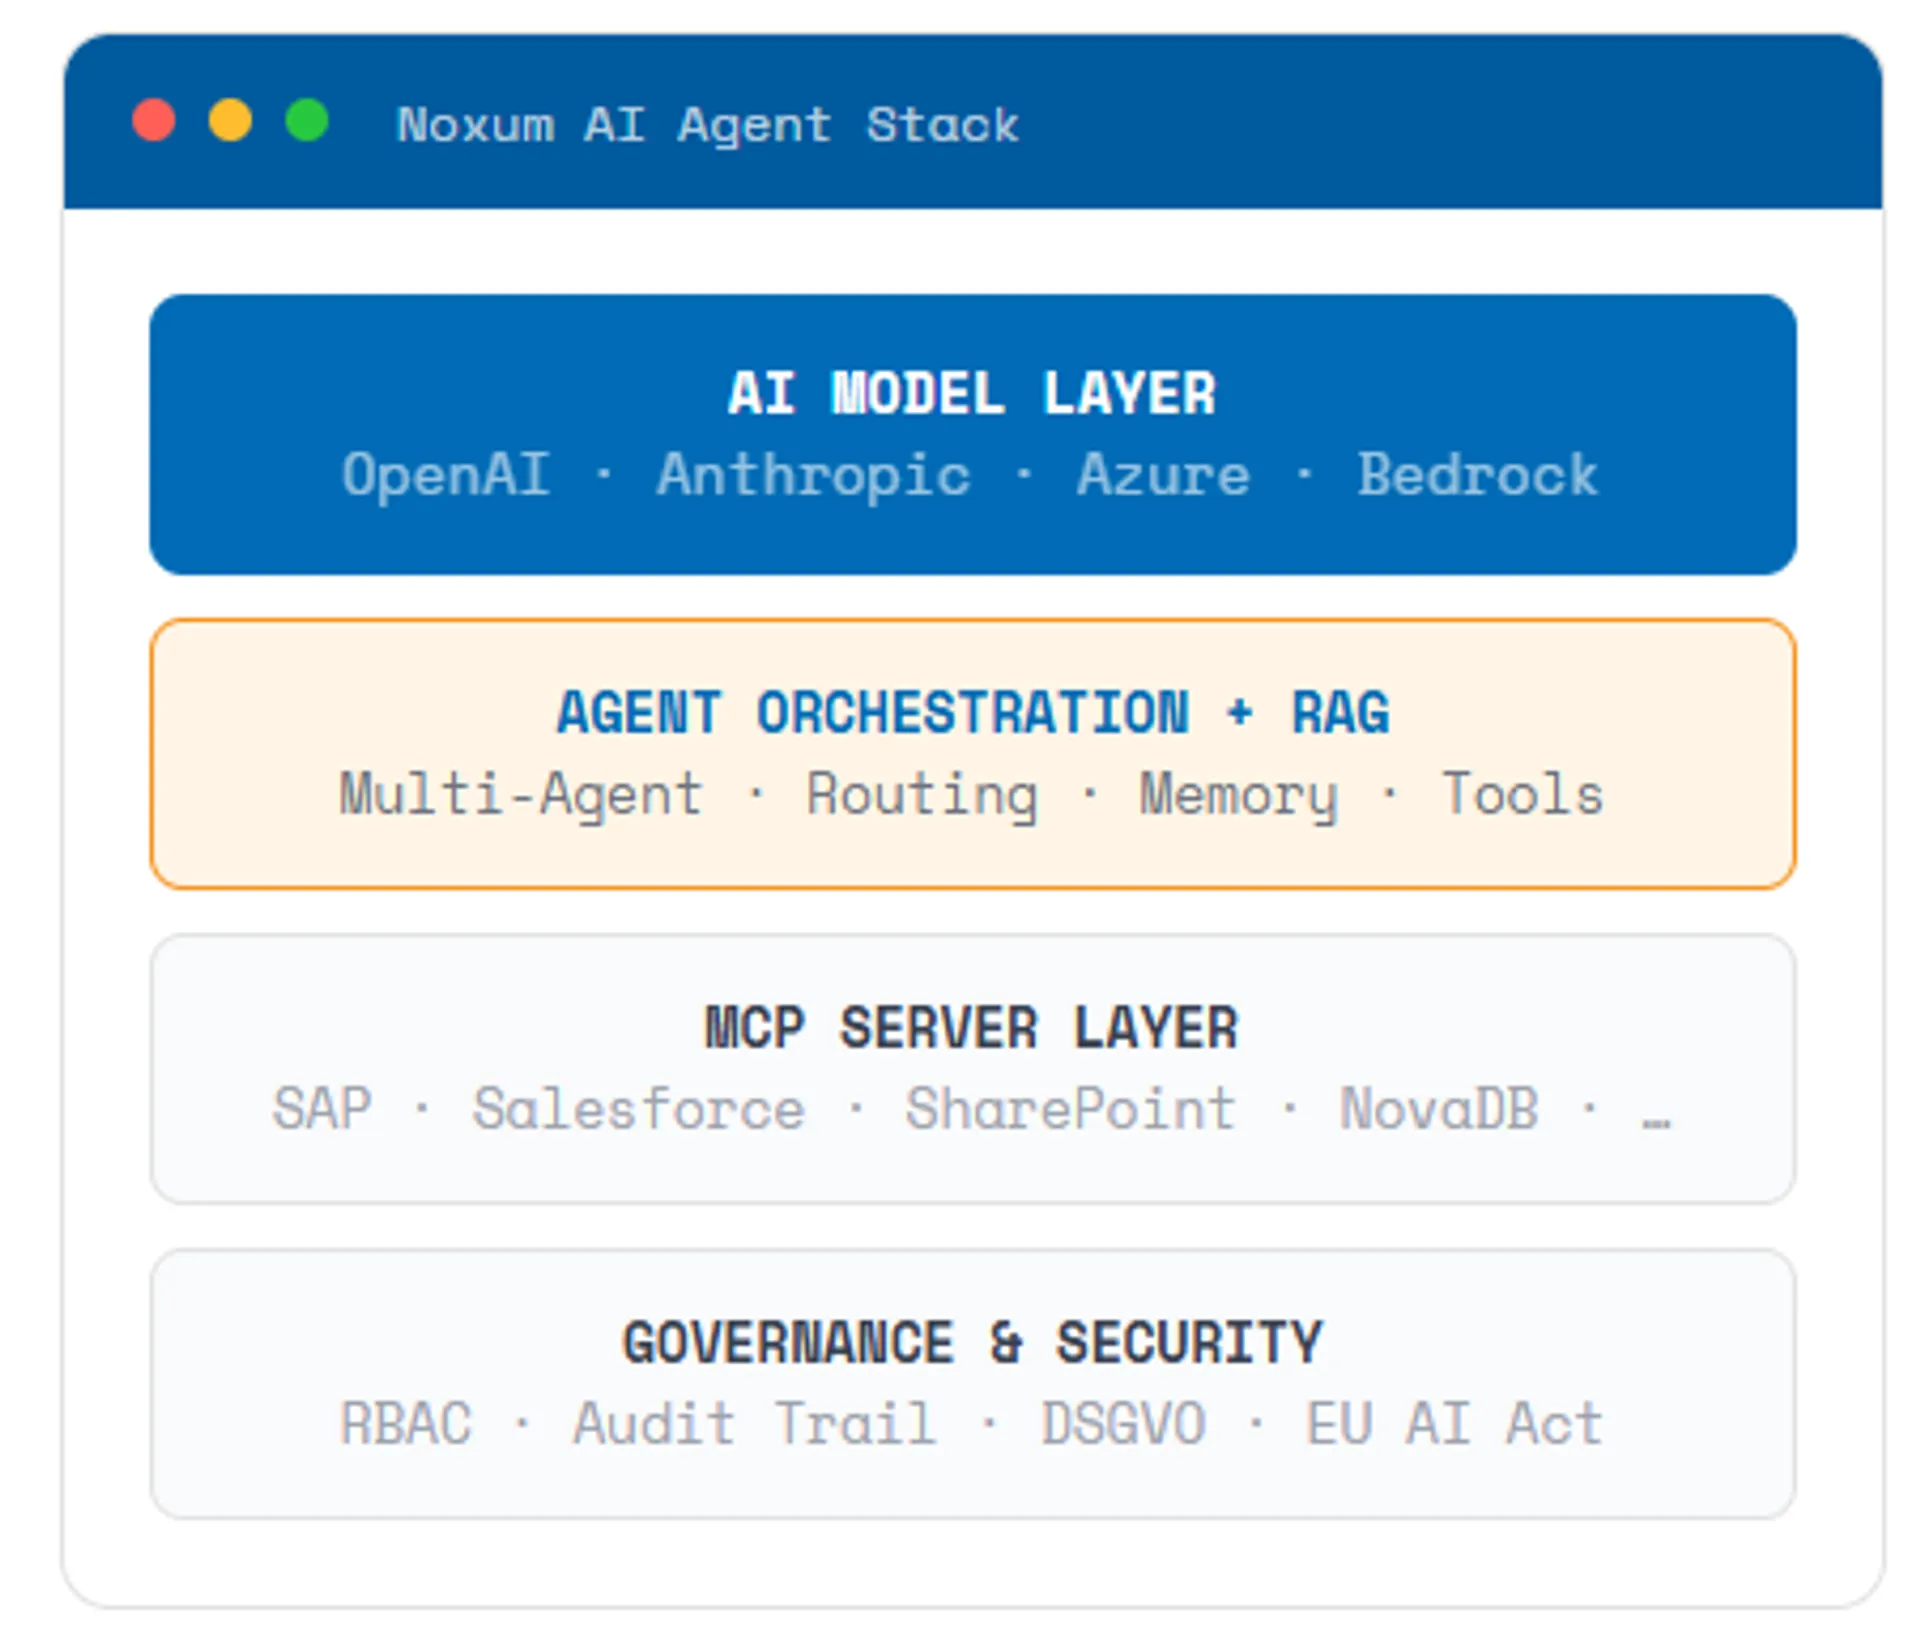
Task: Select the Routing text
Action: point(922,795)
